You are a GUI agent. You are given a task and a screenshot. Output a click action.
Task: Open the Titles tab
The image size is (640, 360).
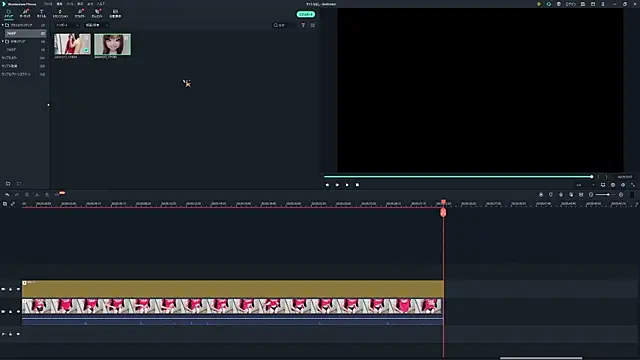pos(41,13)
